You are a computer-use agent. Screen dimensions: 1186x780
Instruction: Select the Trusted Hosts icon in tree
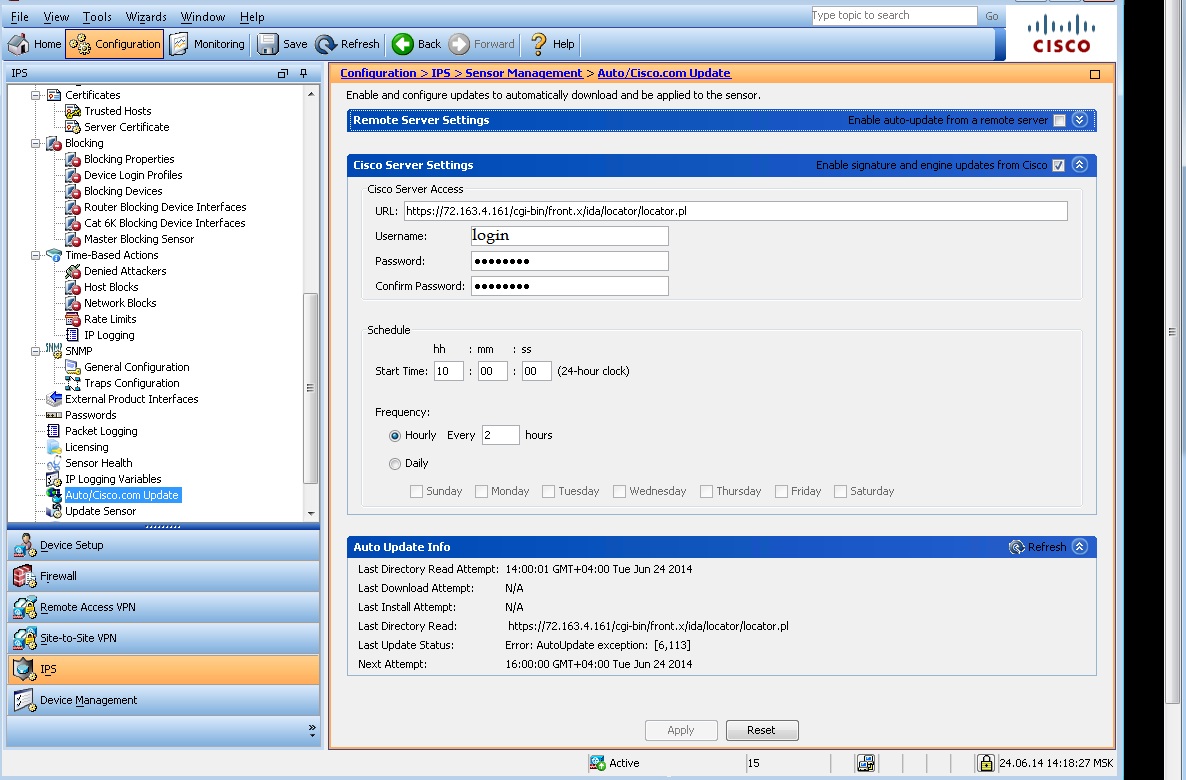point(73,111)
